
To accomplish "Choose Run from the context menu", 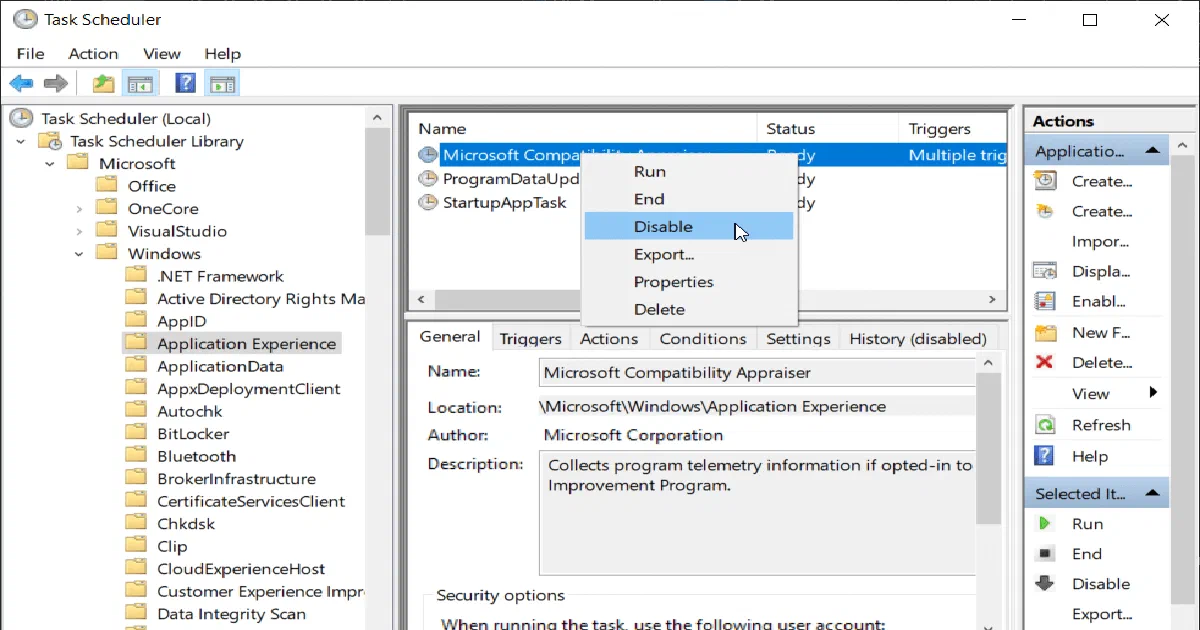I will point(689,172).
